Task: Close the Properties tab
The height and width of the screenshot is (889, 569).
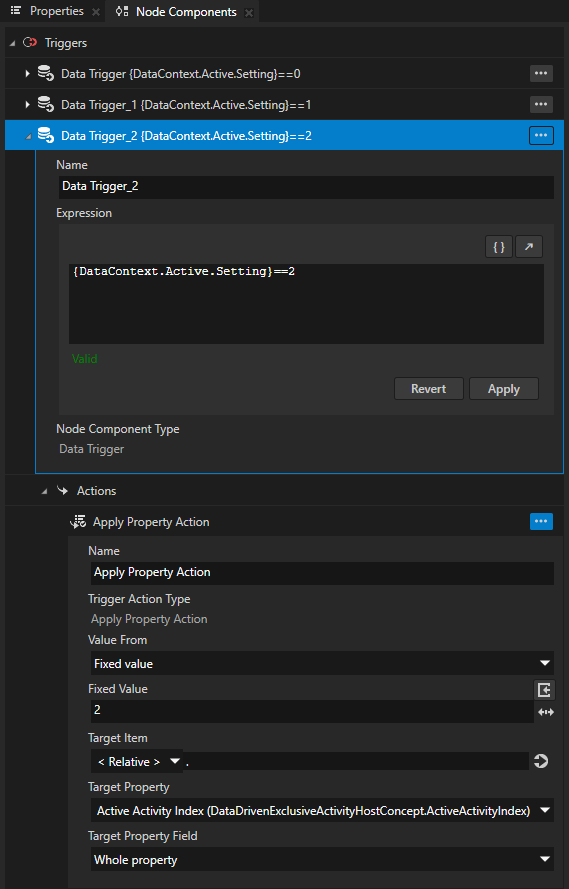Action: (x=96, y=12)
